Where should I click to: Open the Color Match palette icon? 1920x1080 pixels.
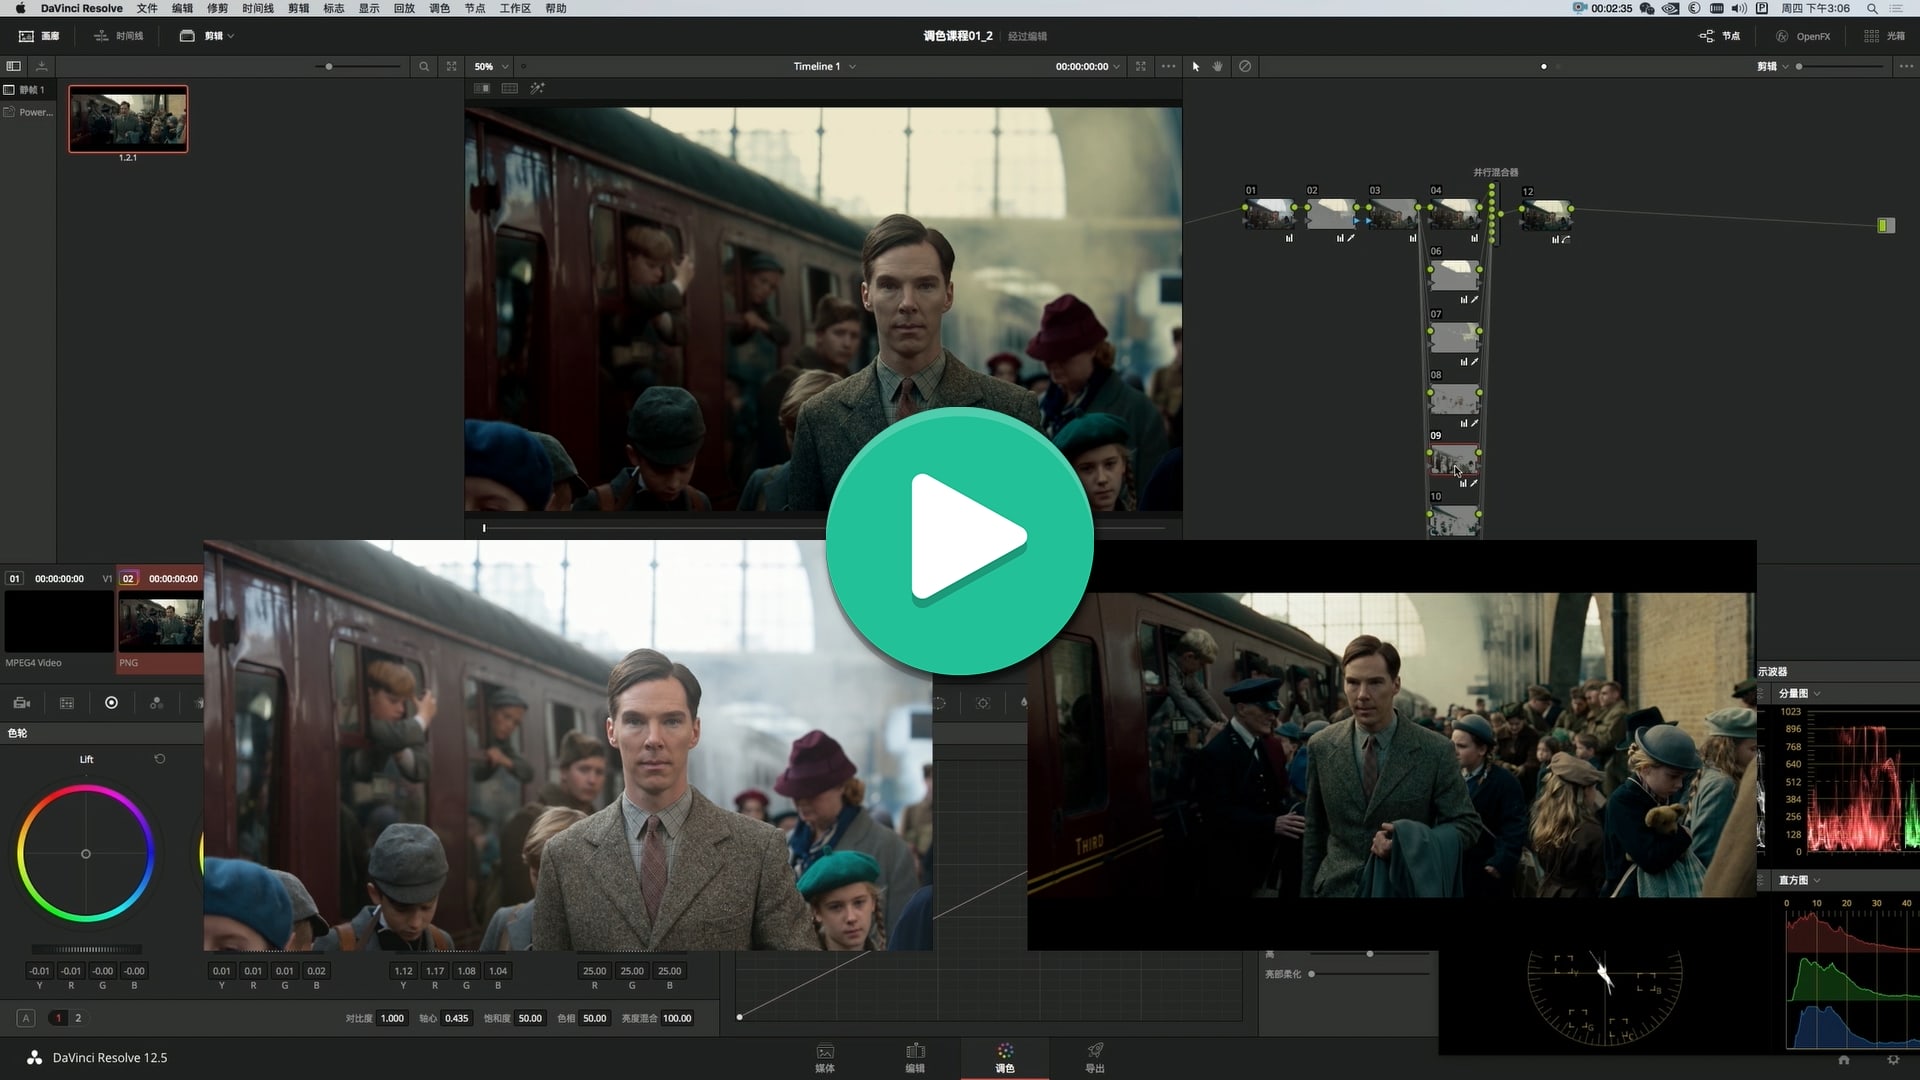67,703
